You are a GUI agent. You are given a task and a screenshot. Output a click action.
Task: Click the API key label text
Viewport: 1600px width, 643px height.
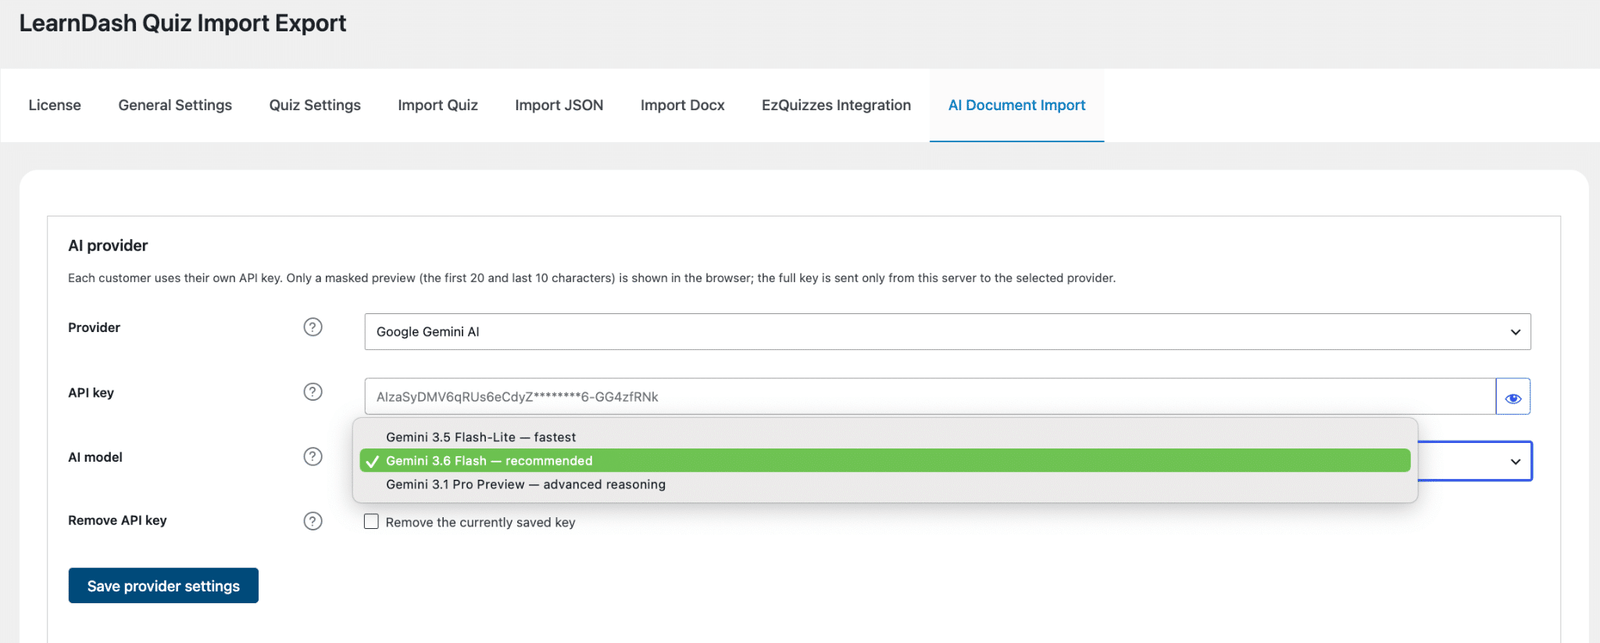coord(91,392)
